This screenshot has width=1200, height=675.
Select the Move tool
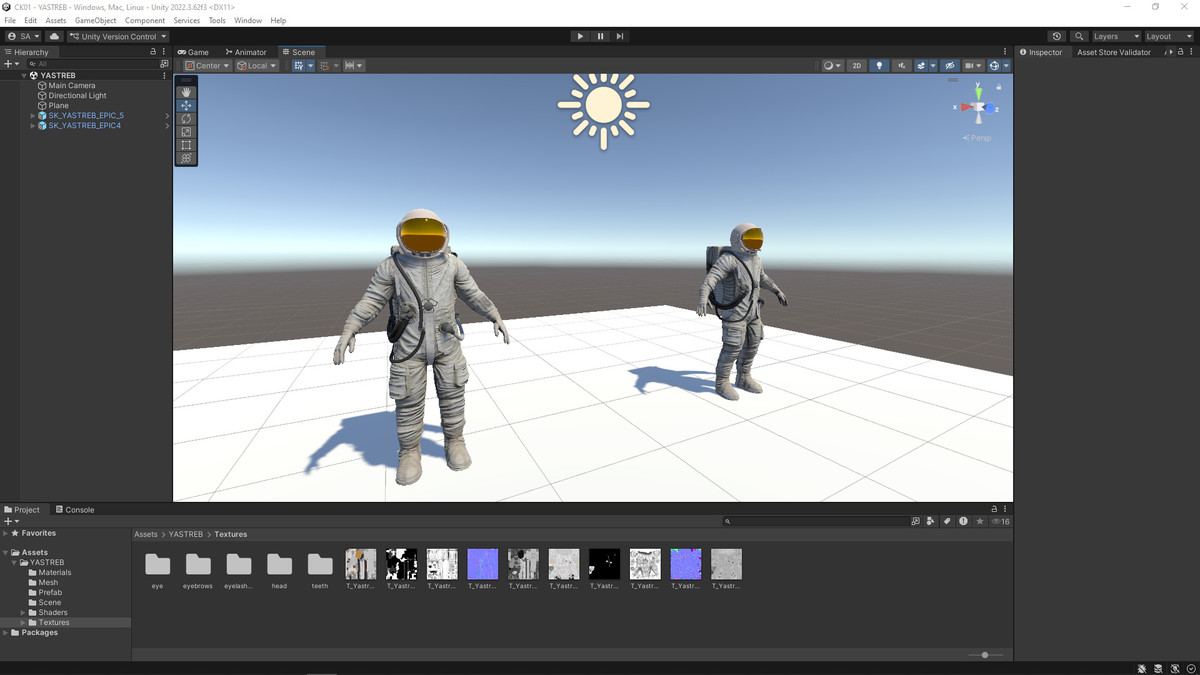pos(186,105)
